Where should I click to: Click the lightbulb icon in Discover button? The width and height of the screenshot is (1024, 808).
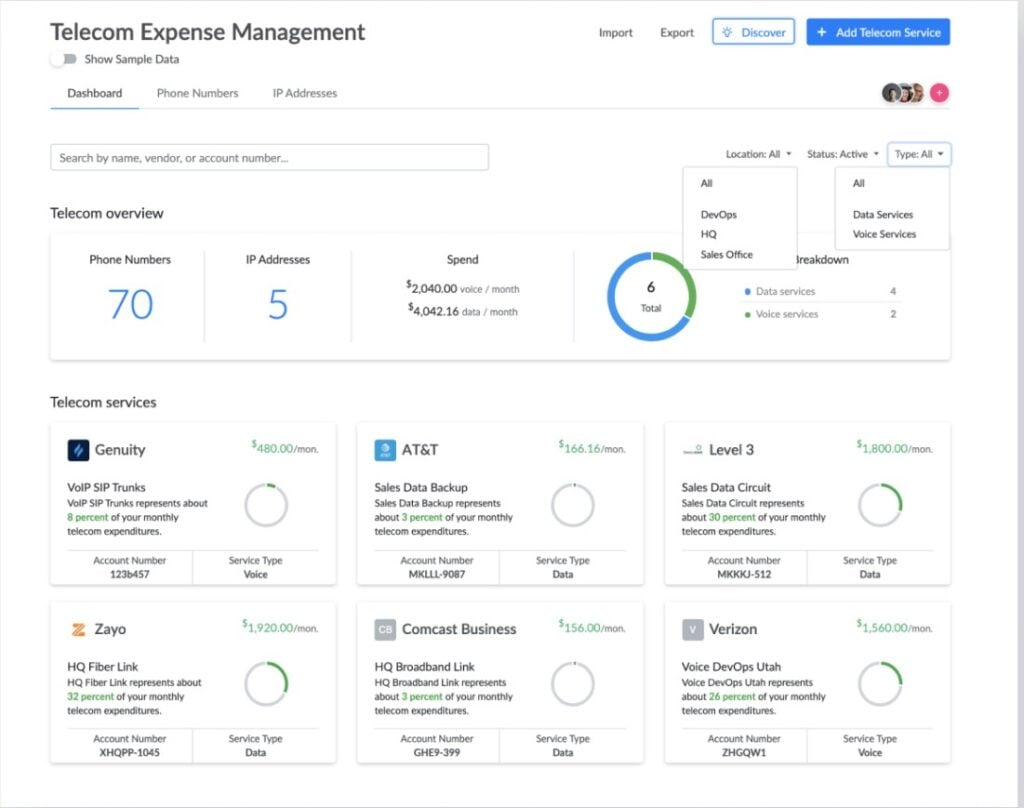[728, 32]
